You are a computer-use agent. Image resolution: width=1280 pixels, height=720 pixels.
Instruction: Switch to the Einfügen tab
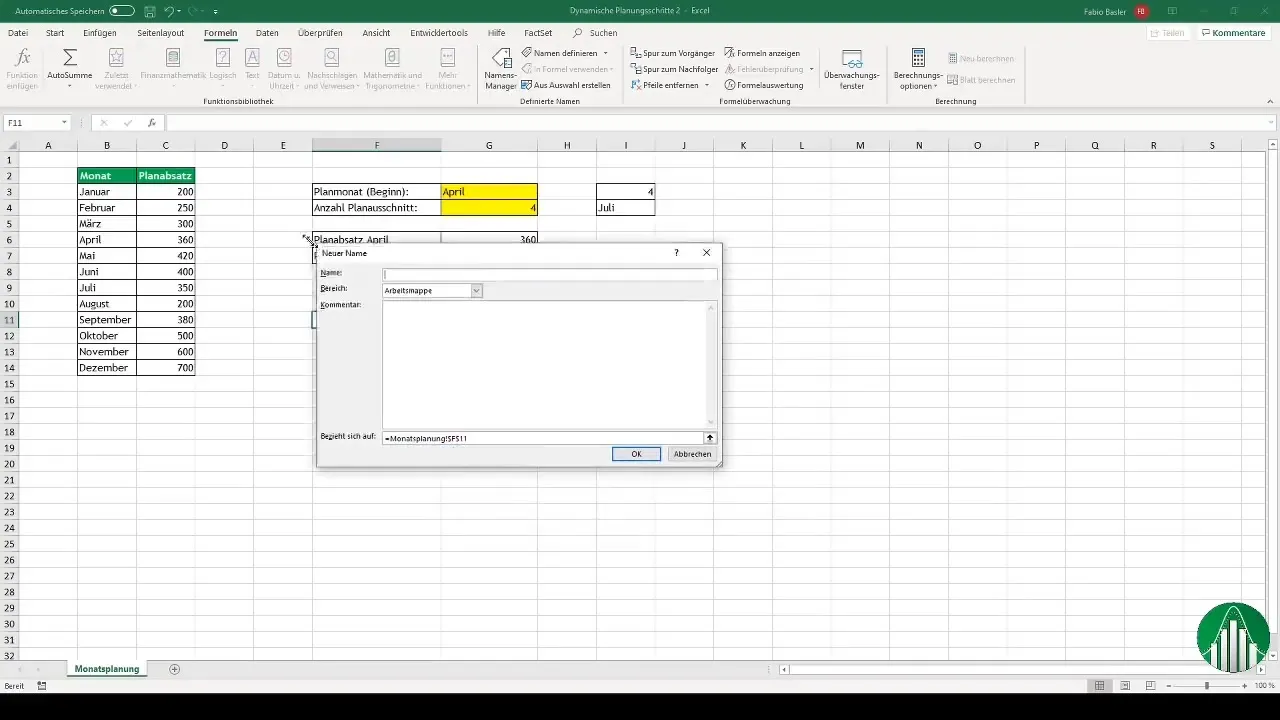click(100, 33)
